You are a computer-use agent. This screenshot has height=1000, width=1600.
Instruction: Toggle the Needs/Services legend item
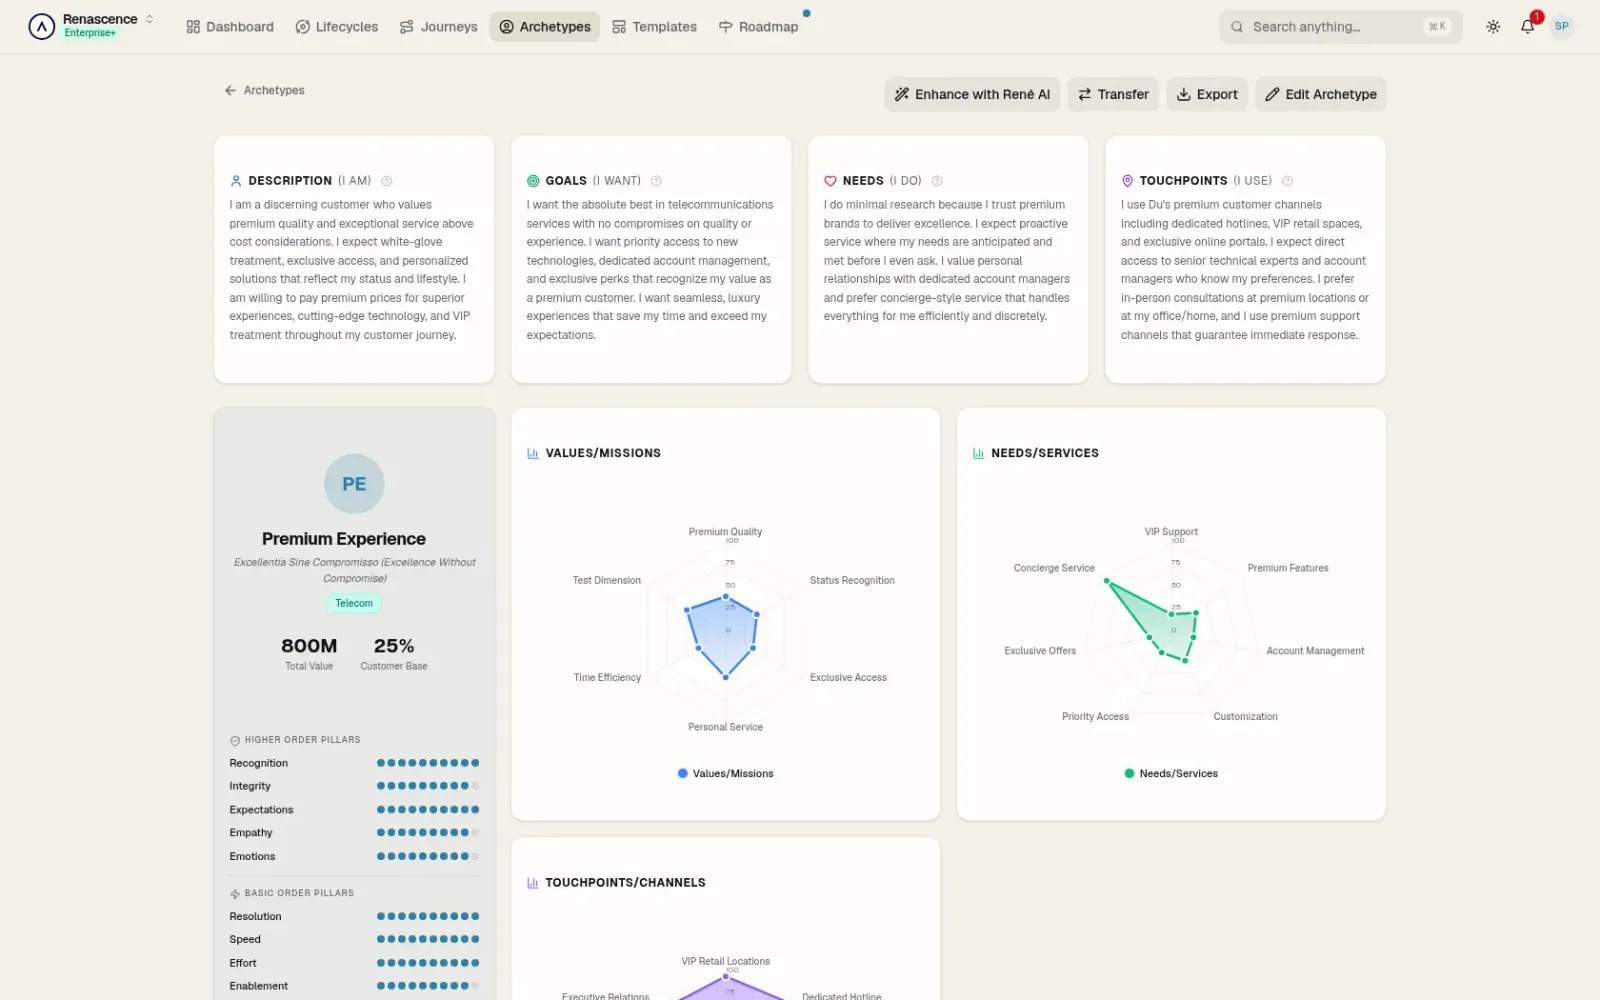pyautogui.click(x=1171, y=773)
